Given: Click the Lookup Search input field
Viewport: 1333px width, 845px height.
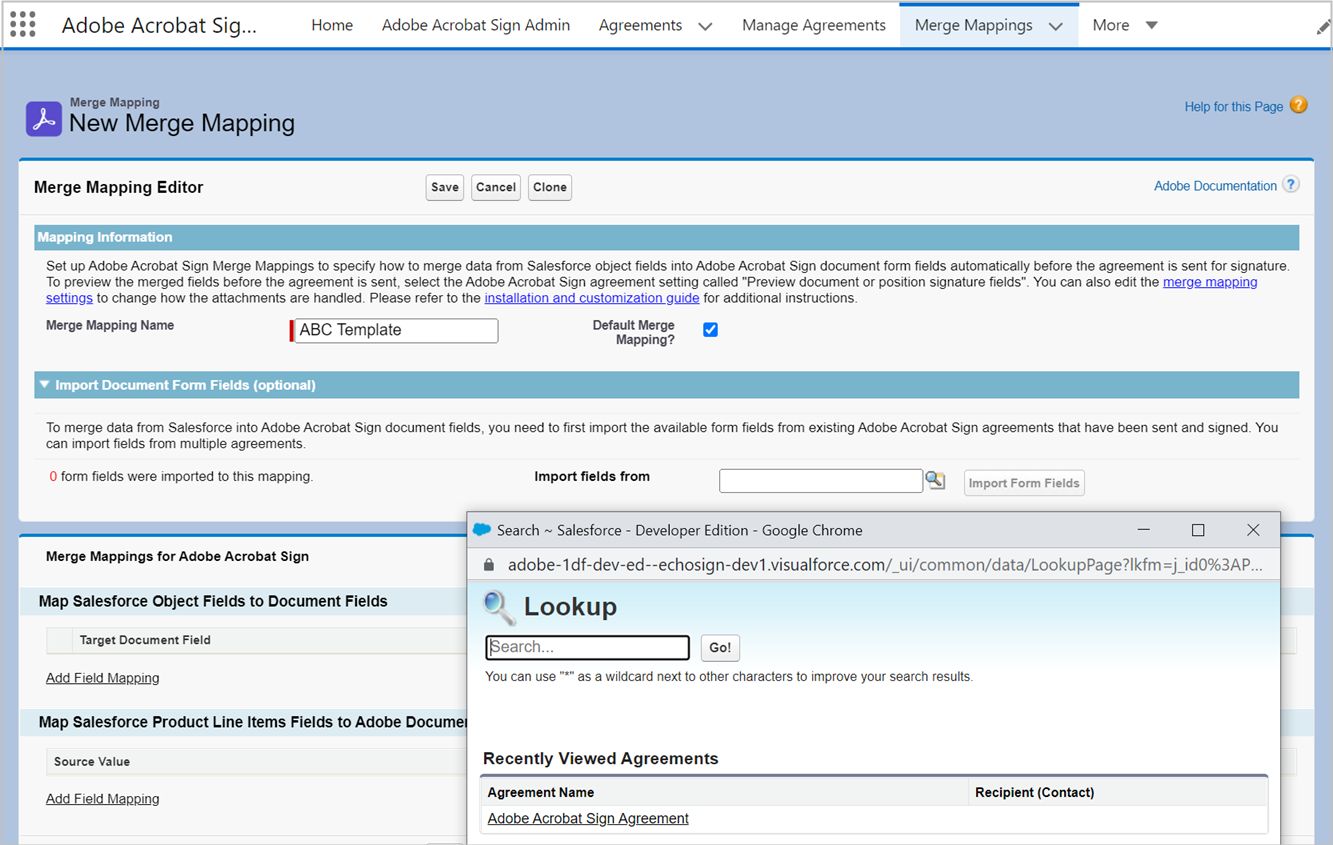Looking at the screenshot, I should (588, 647).
